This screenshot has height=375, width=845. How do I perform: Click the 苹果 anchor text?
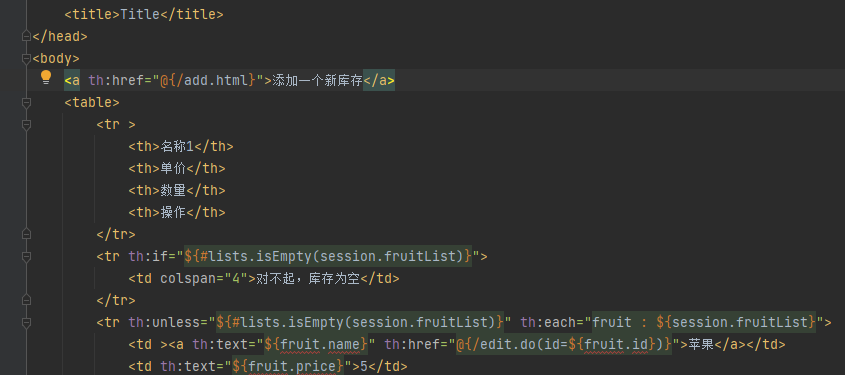tap(701, 344)
